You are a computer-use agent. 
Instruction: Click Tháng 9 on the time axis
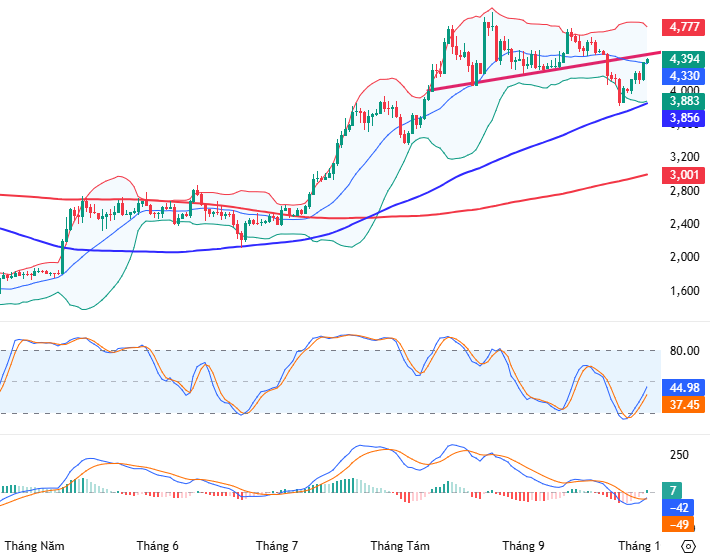(523, 546)
